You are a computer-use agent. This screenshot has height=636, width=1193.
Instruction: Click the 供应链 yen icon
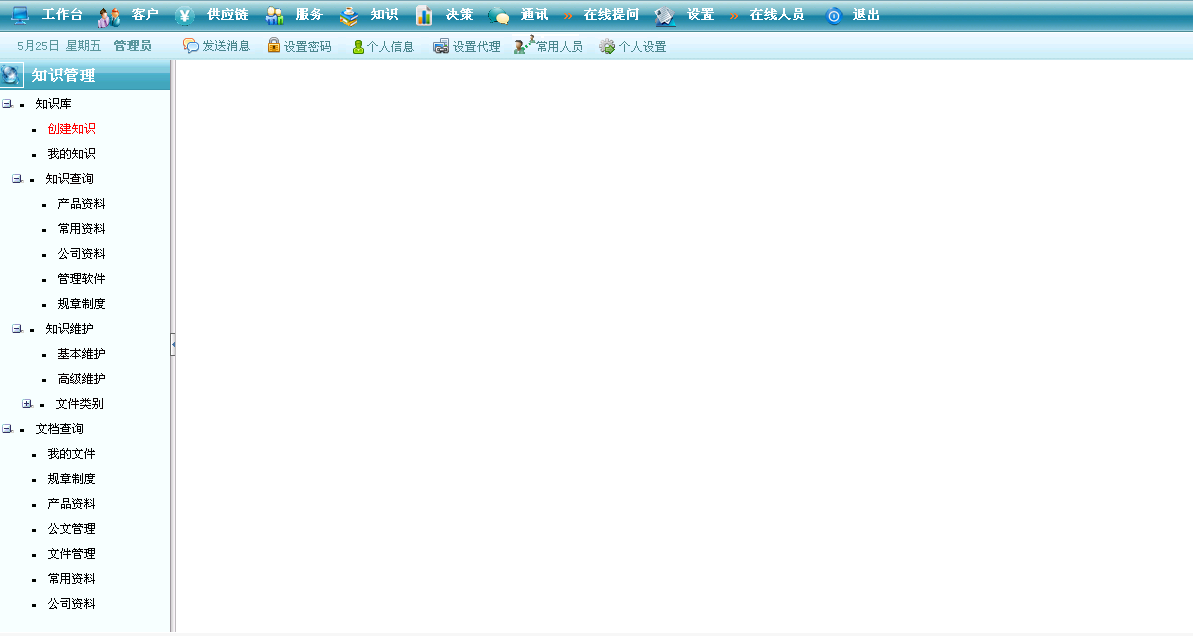point(185,15)
